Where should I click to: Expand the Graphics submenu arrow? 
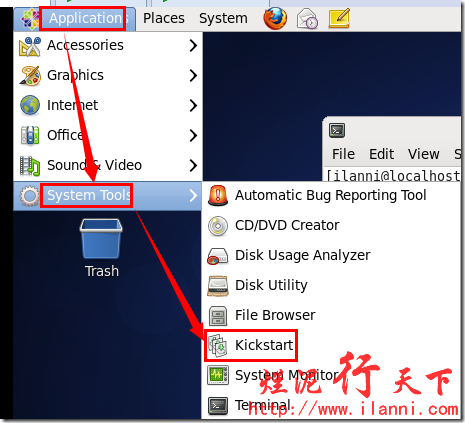click(193, 75)
